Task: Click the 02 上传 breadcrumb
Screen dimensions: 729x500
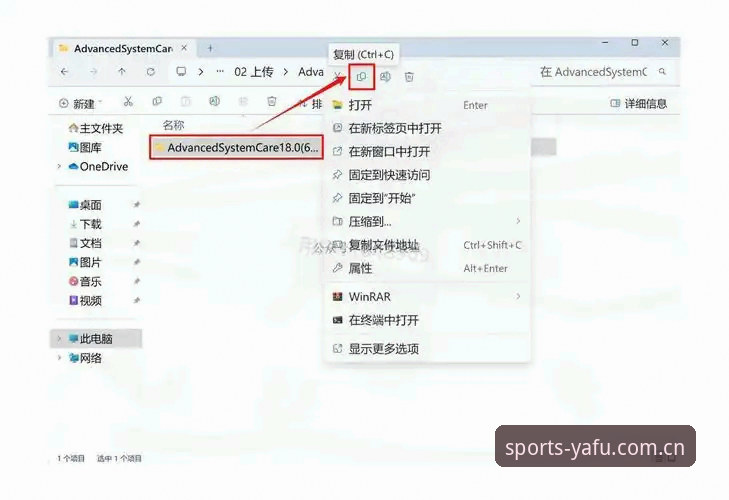Action: click(x=254, y=72)
